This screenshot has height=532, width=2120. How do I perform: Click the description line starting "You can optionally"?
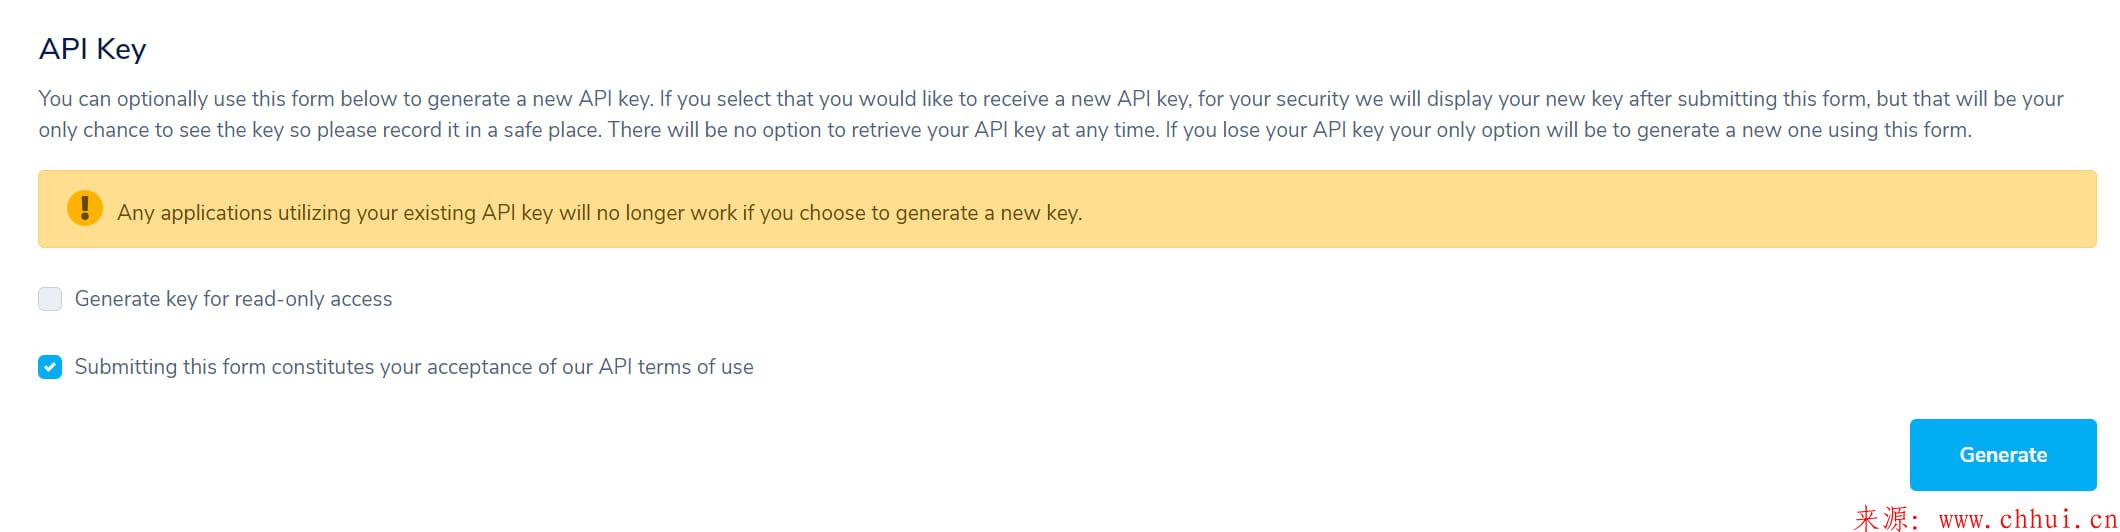1051,99
